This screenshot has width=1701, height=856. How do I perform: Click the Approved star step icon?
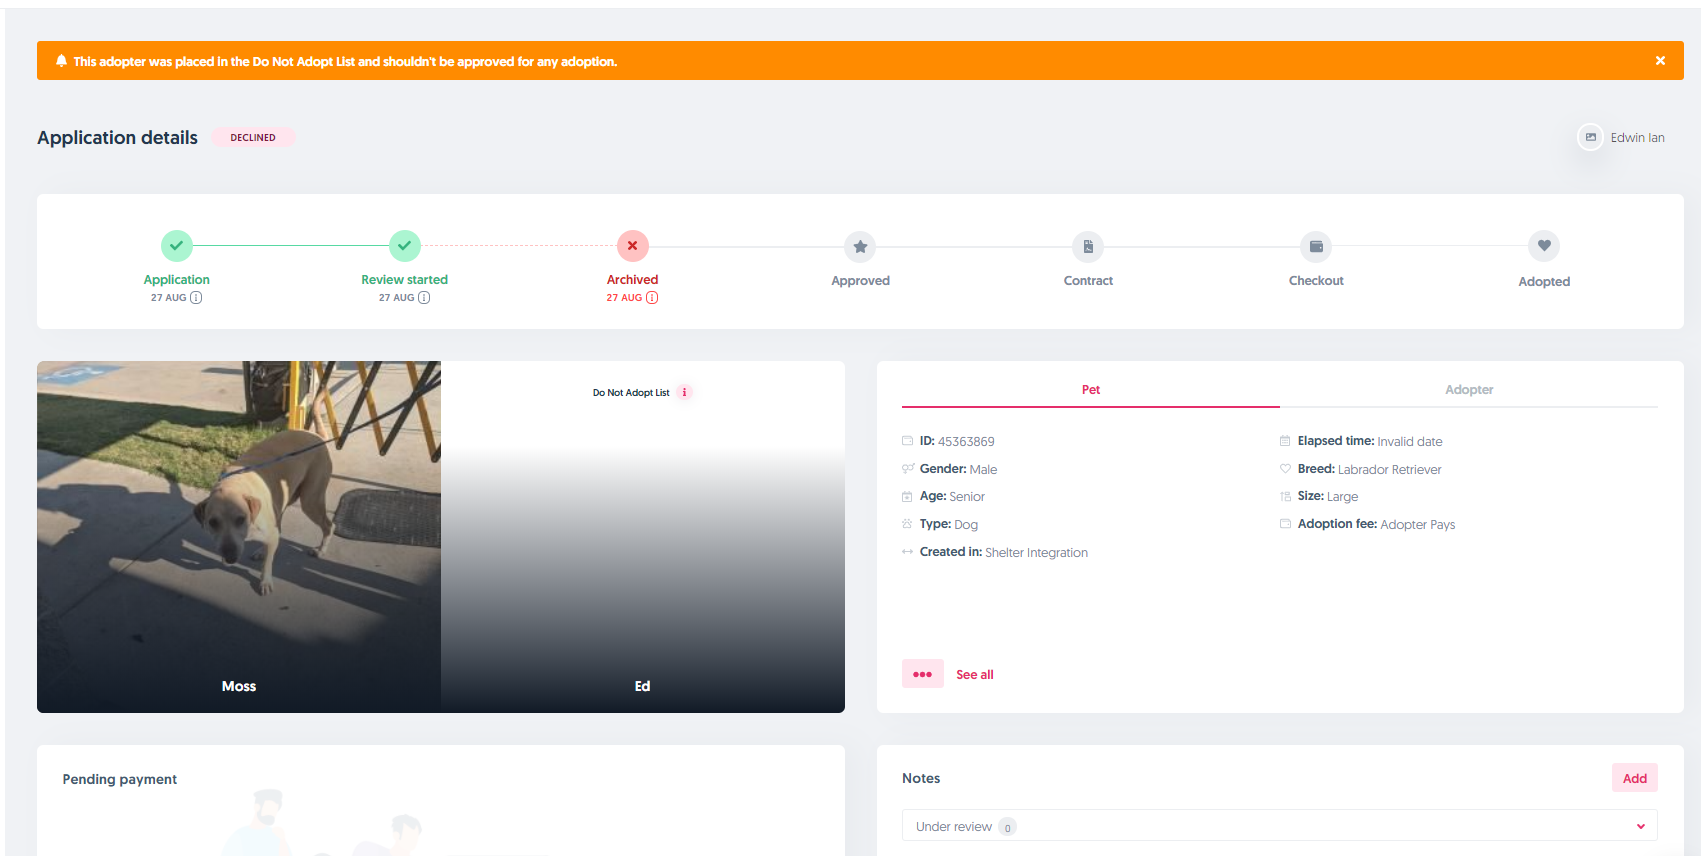click(x=860, y=246)
